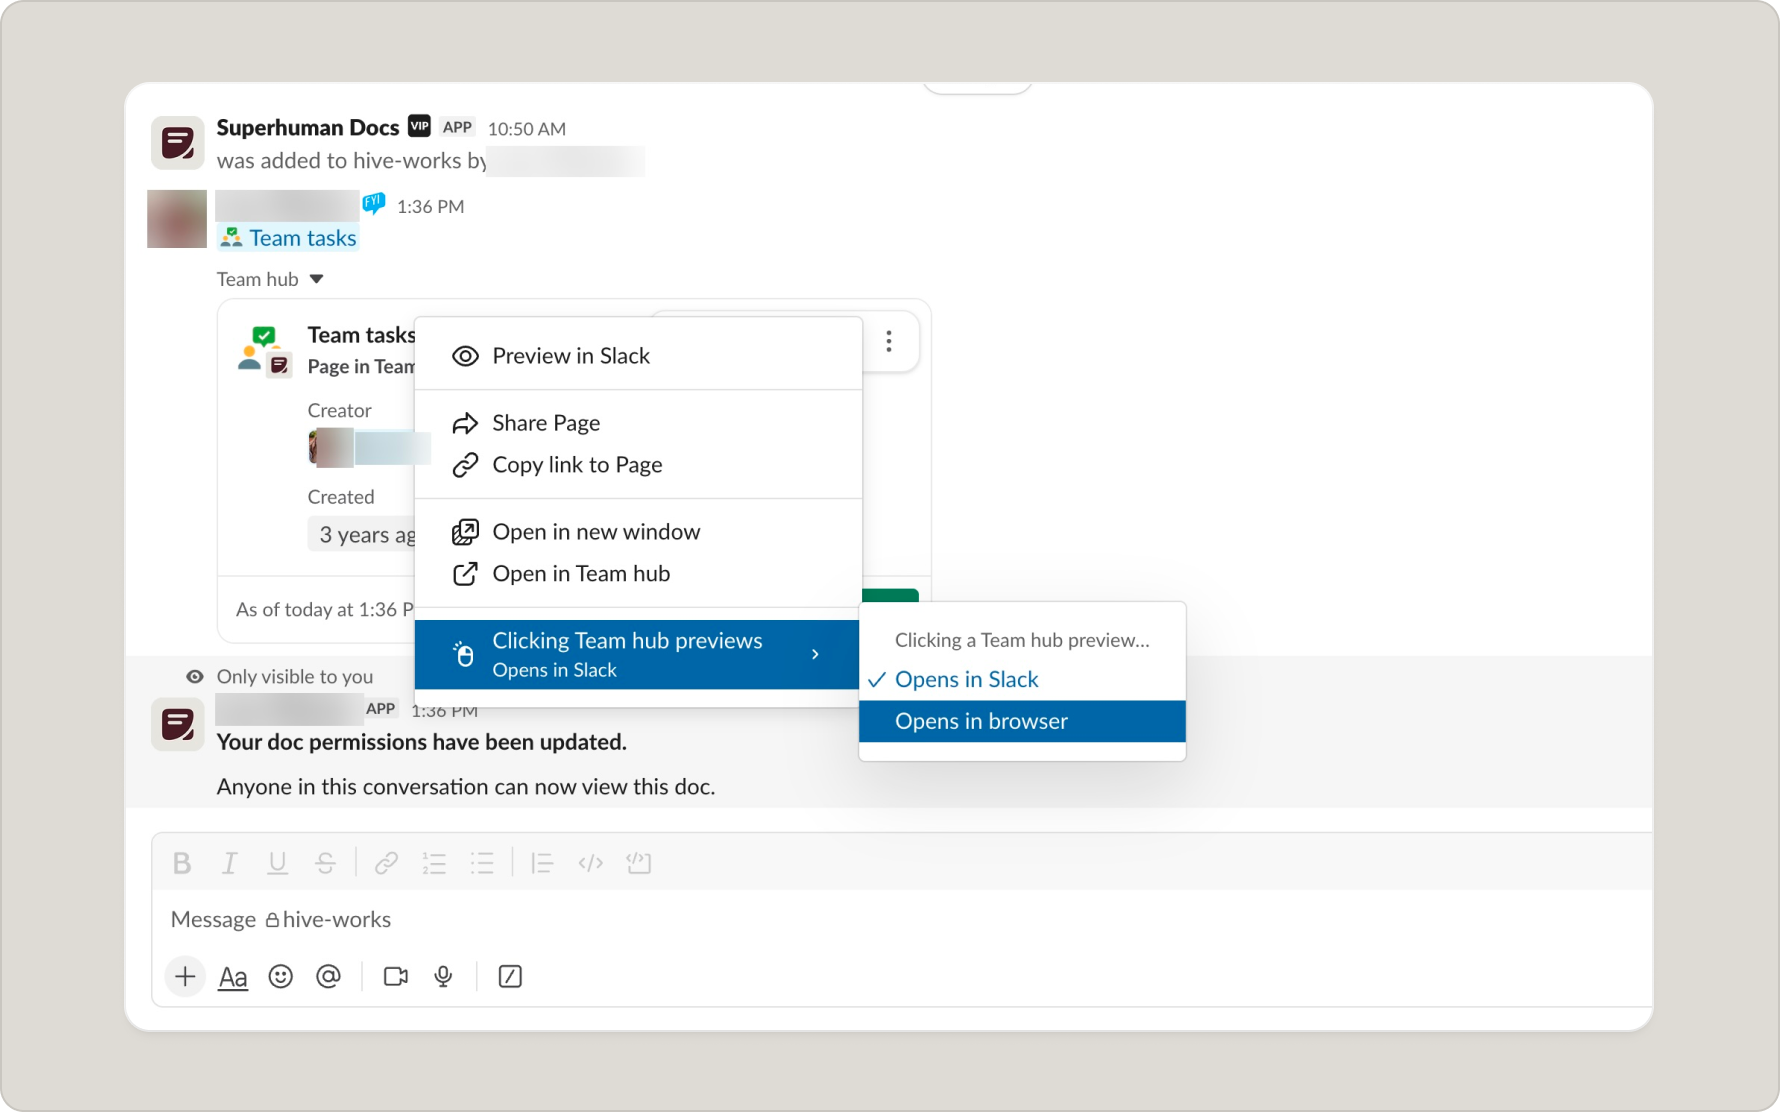Choose Opens in browser option

1022,721
